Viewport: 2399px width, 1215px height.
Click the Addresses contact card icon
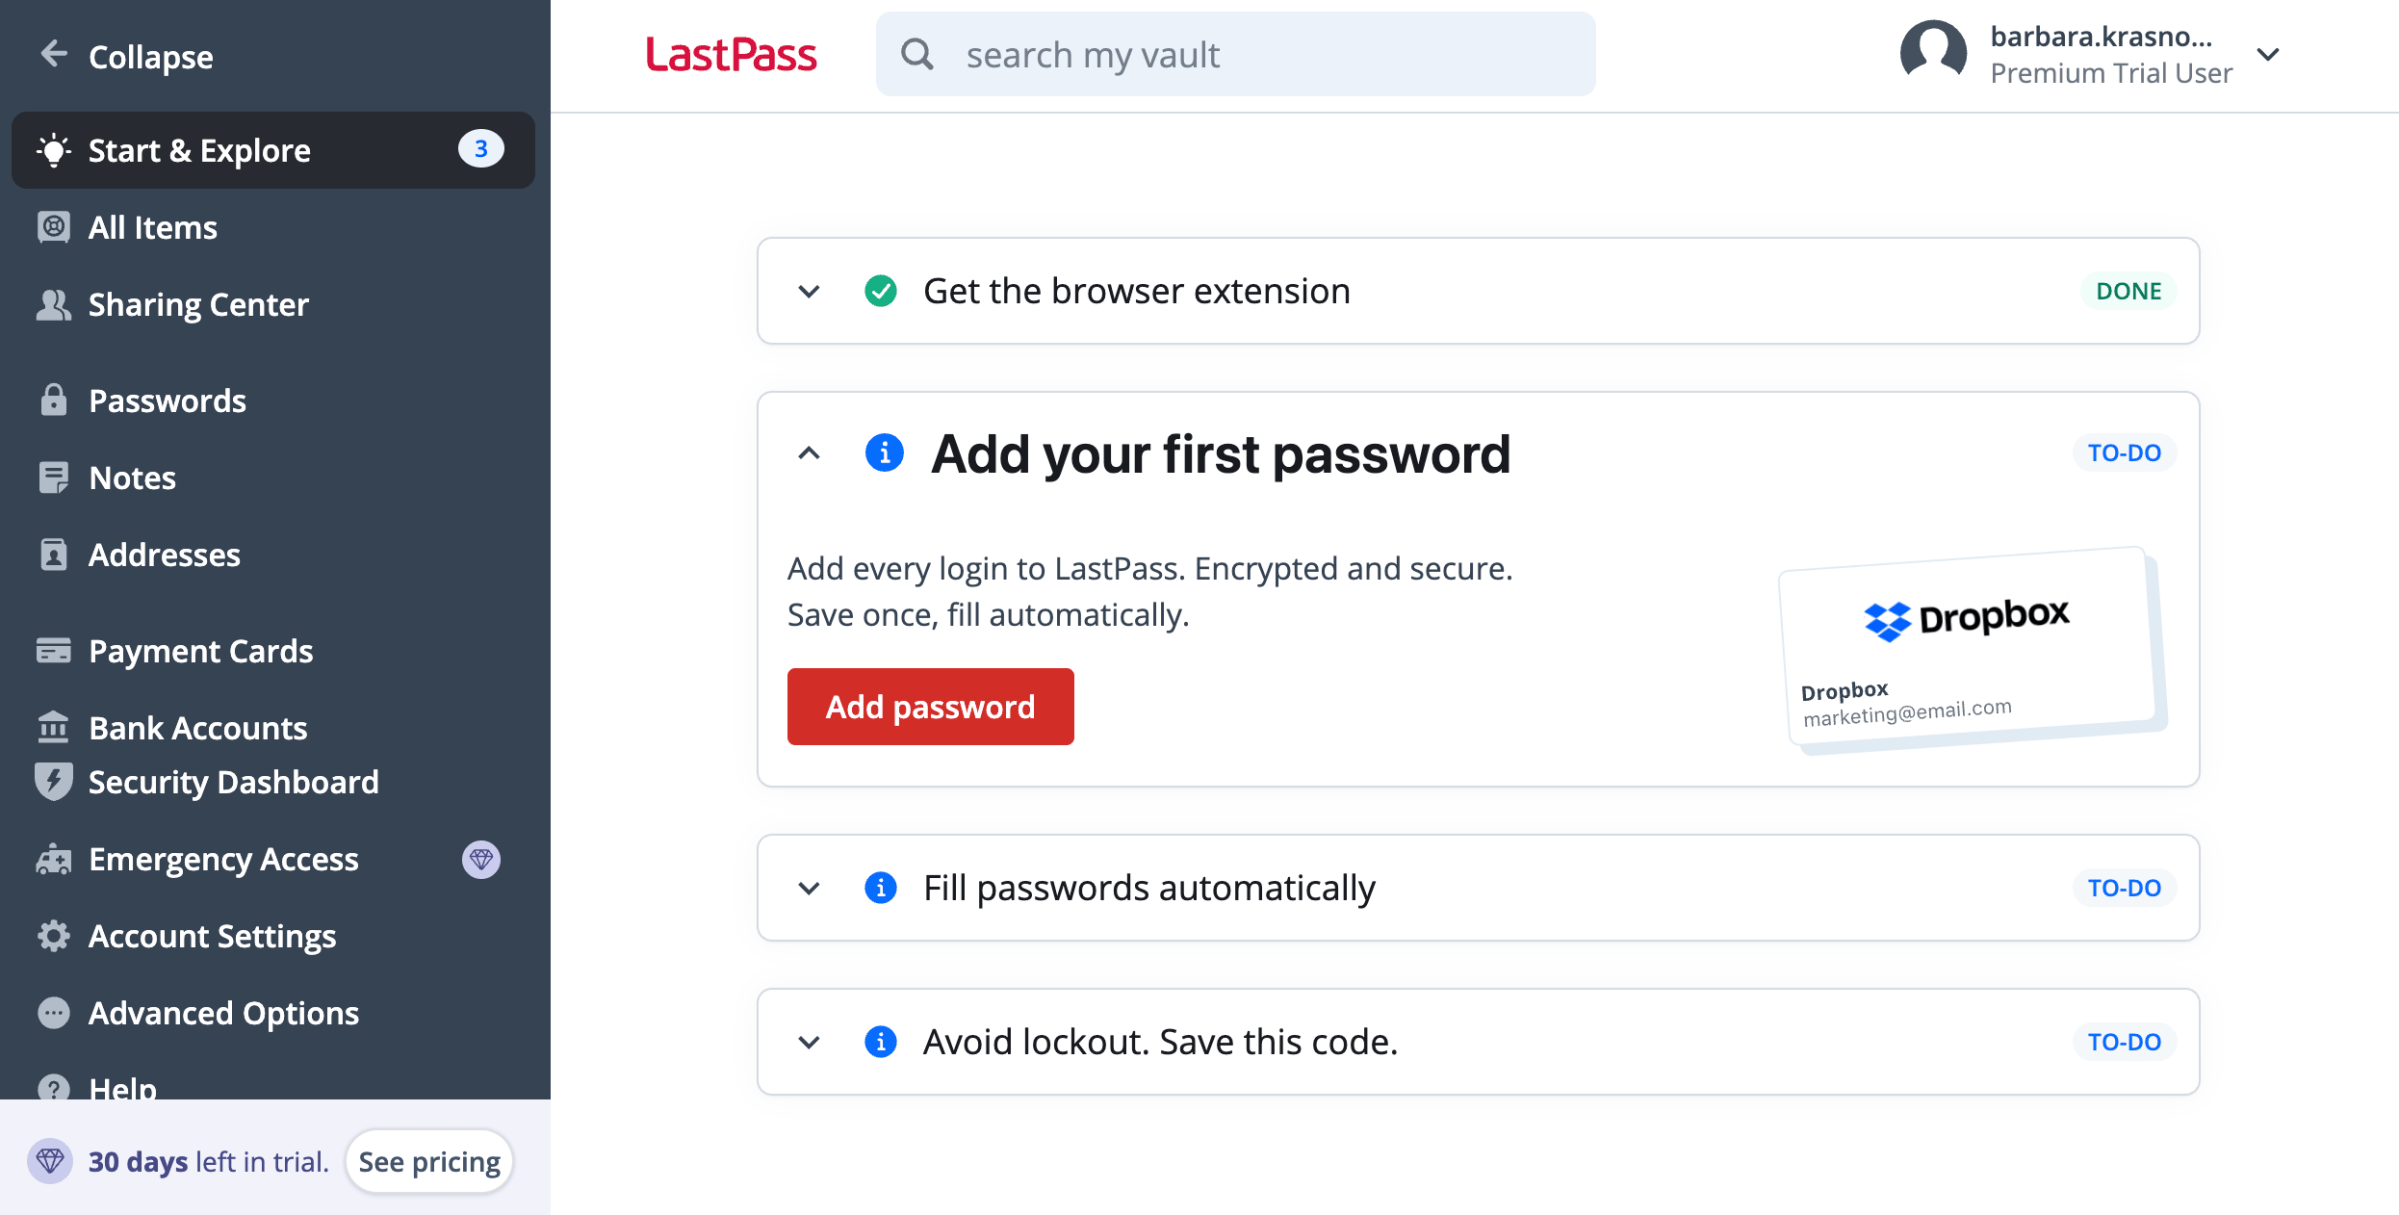[53, 554]
